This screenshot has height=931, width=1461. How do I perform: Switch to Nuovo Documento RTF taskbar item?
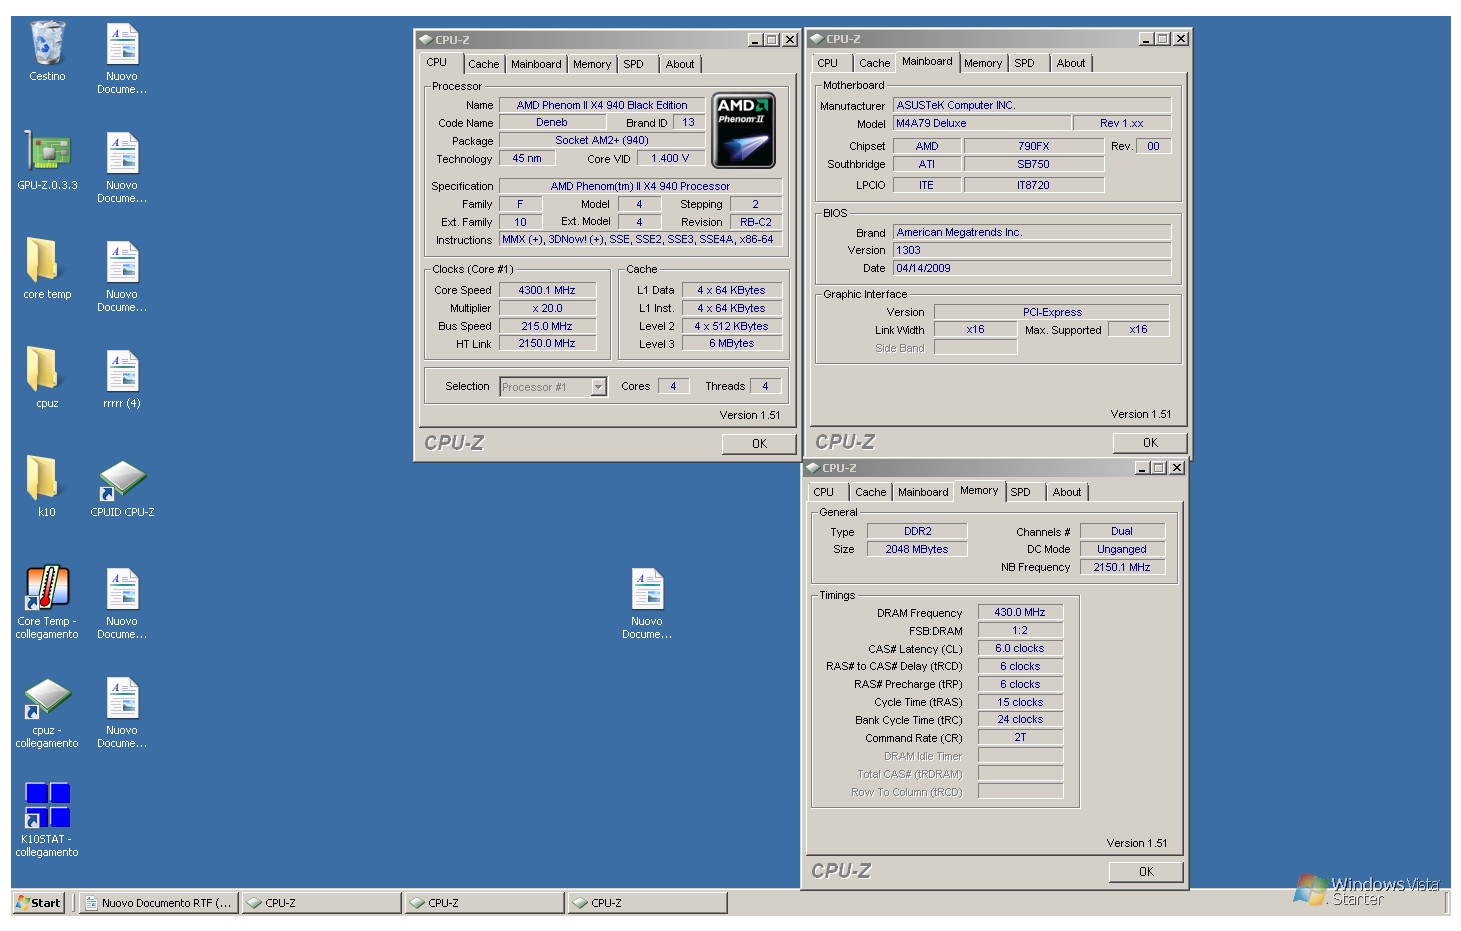(158, 903)
